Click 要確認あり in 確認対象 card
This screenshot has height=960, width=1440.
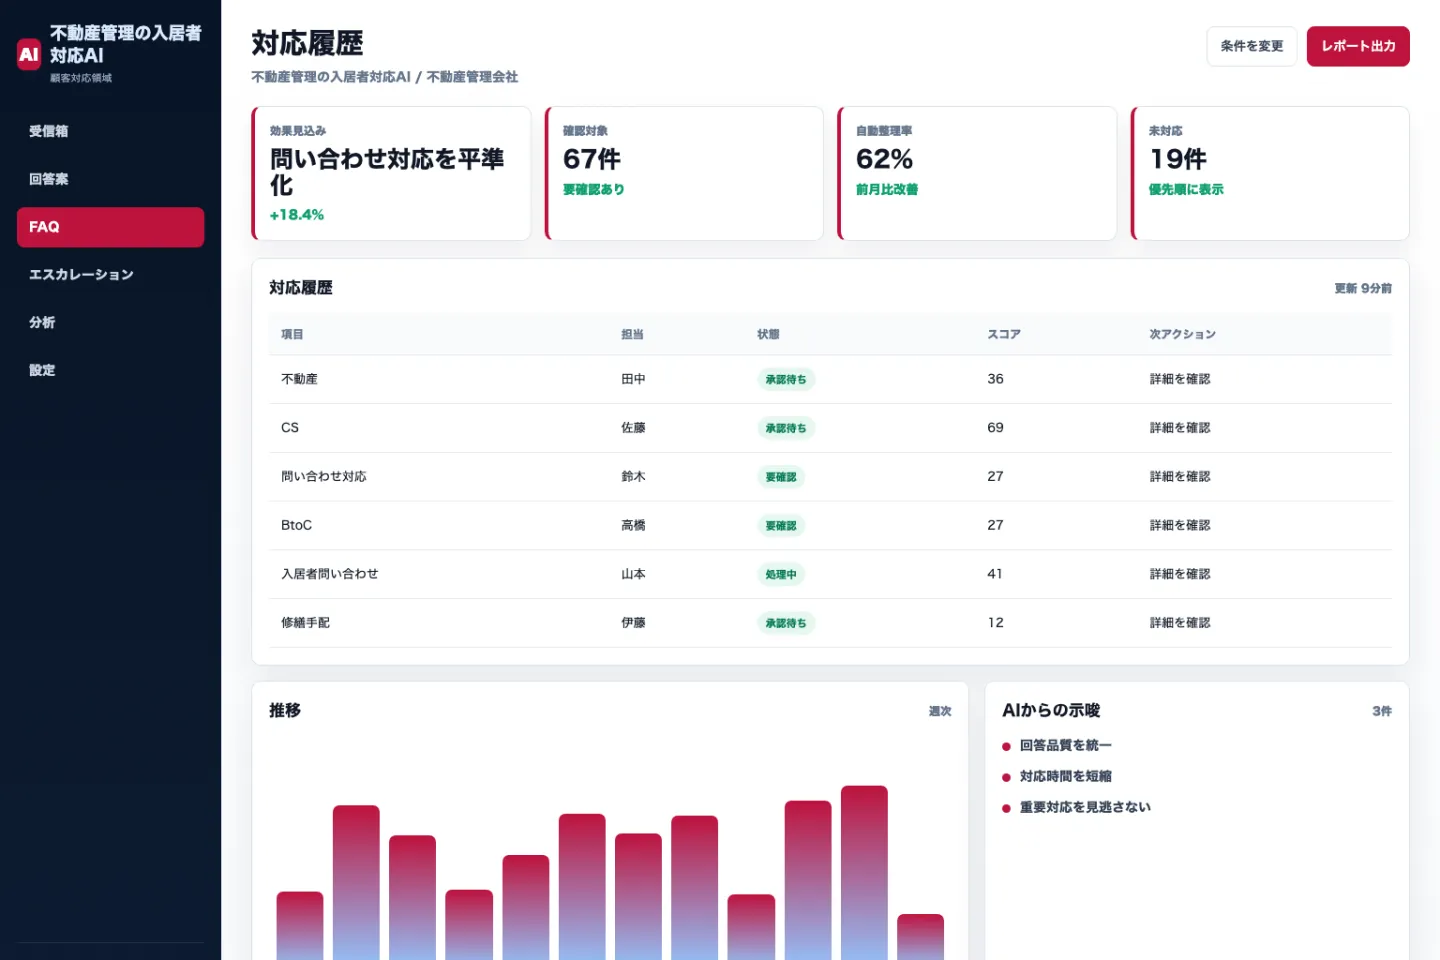(x=593, y=189)
